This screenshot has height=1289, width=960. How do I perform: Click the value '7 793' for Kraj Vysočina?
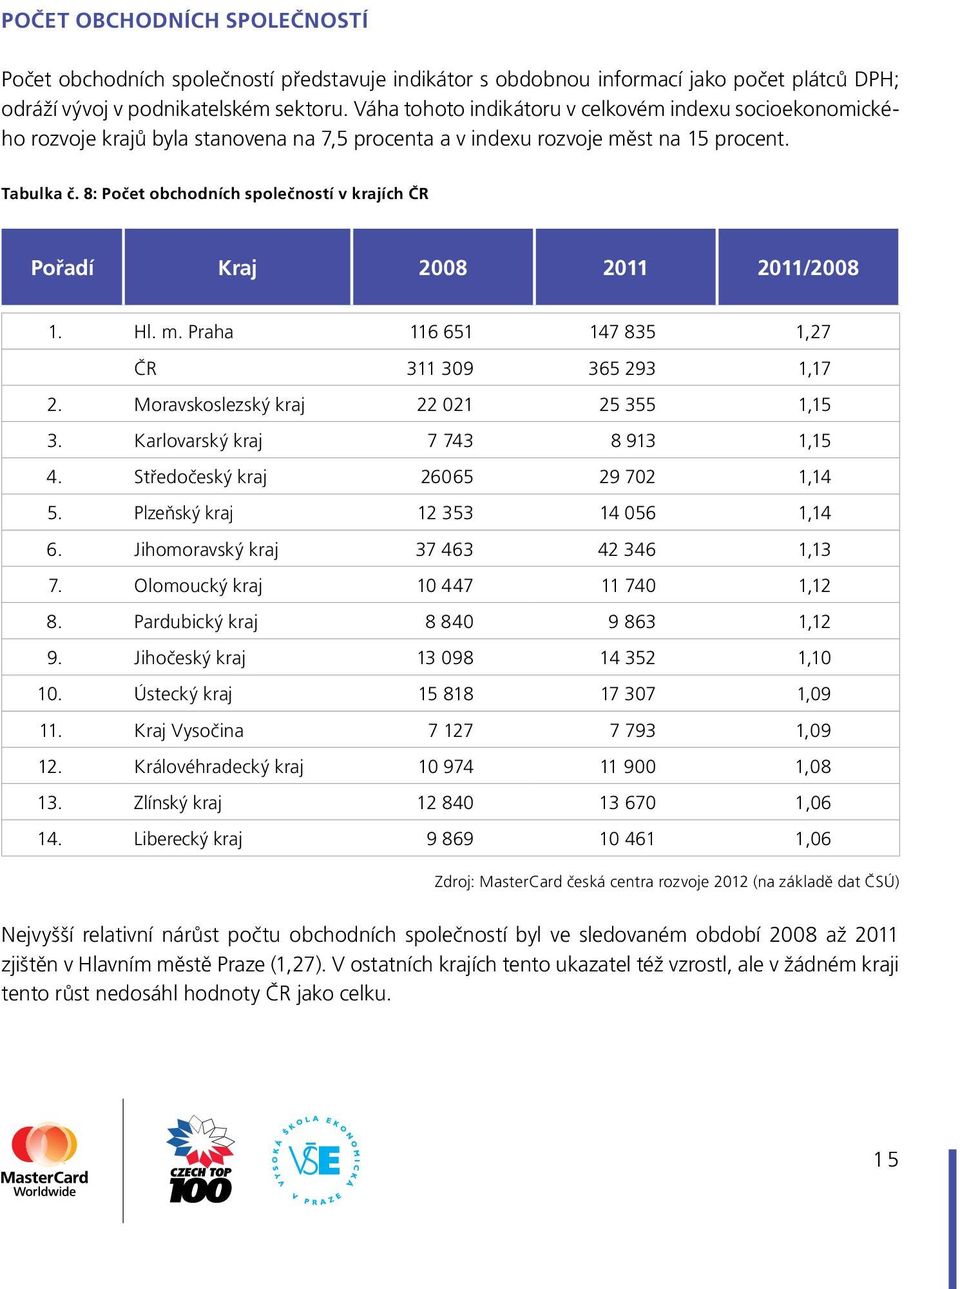[633, 731]
